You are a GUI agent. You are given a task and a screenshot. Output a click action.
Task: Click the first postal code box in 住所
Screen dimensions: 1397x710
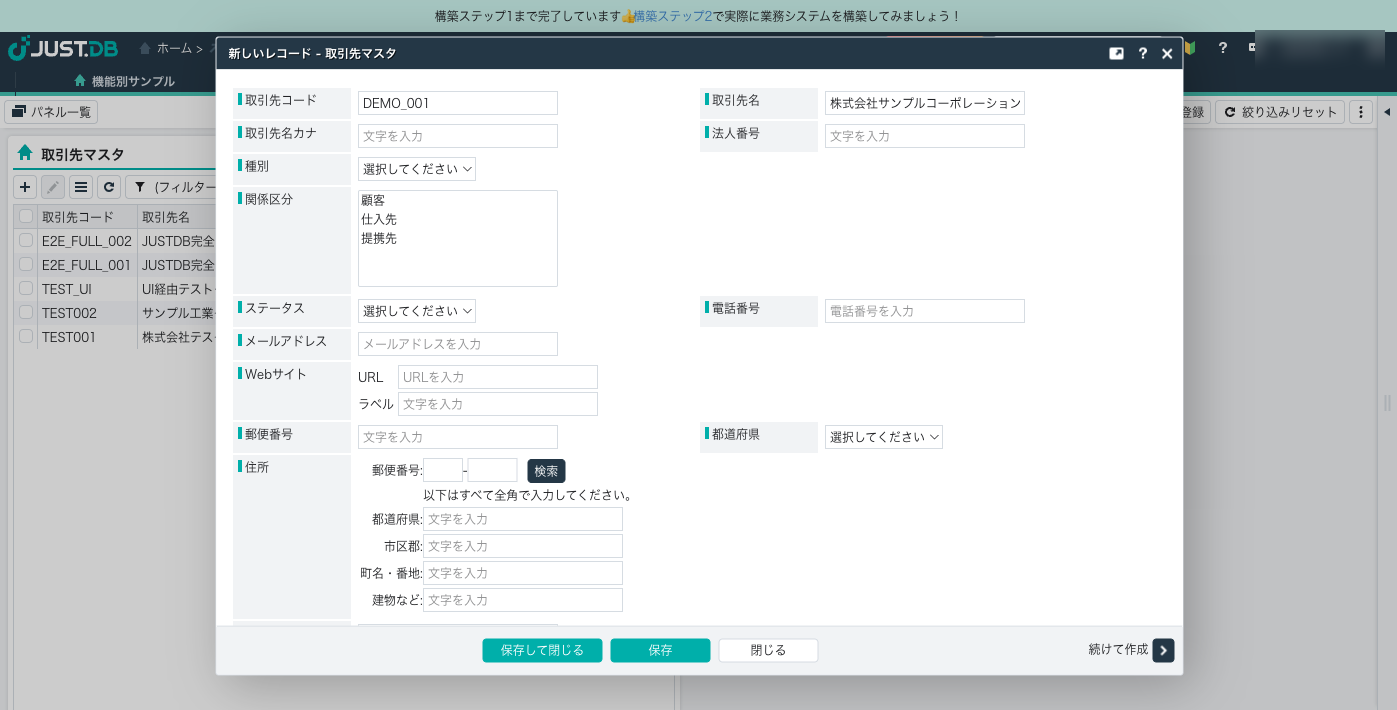(443, 470)
